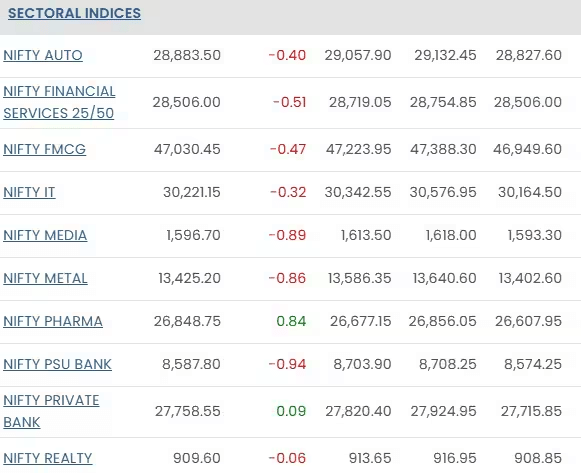
Task: Open the NIFTY PHARMA index link
Action: click(x=53, y=321)
